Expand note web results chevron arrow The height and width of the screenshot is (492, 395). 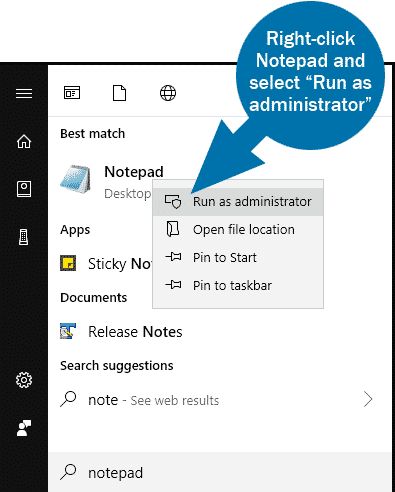pyautogui.click(x=368, y=399)
